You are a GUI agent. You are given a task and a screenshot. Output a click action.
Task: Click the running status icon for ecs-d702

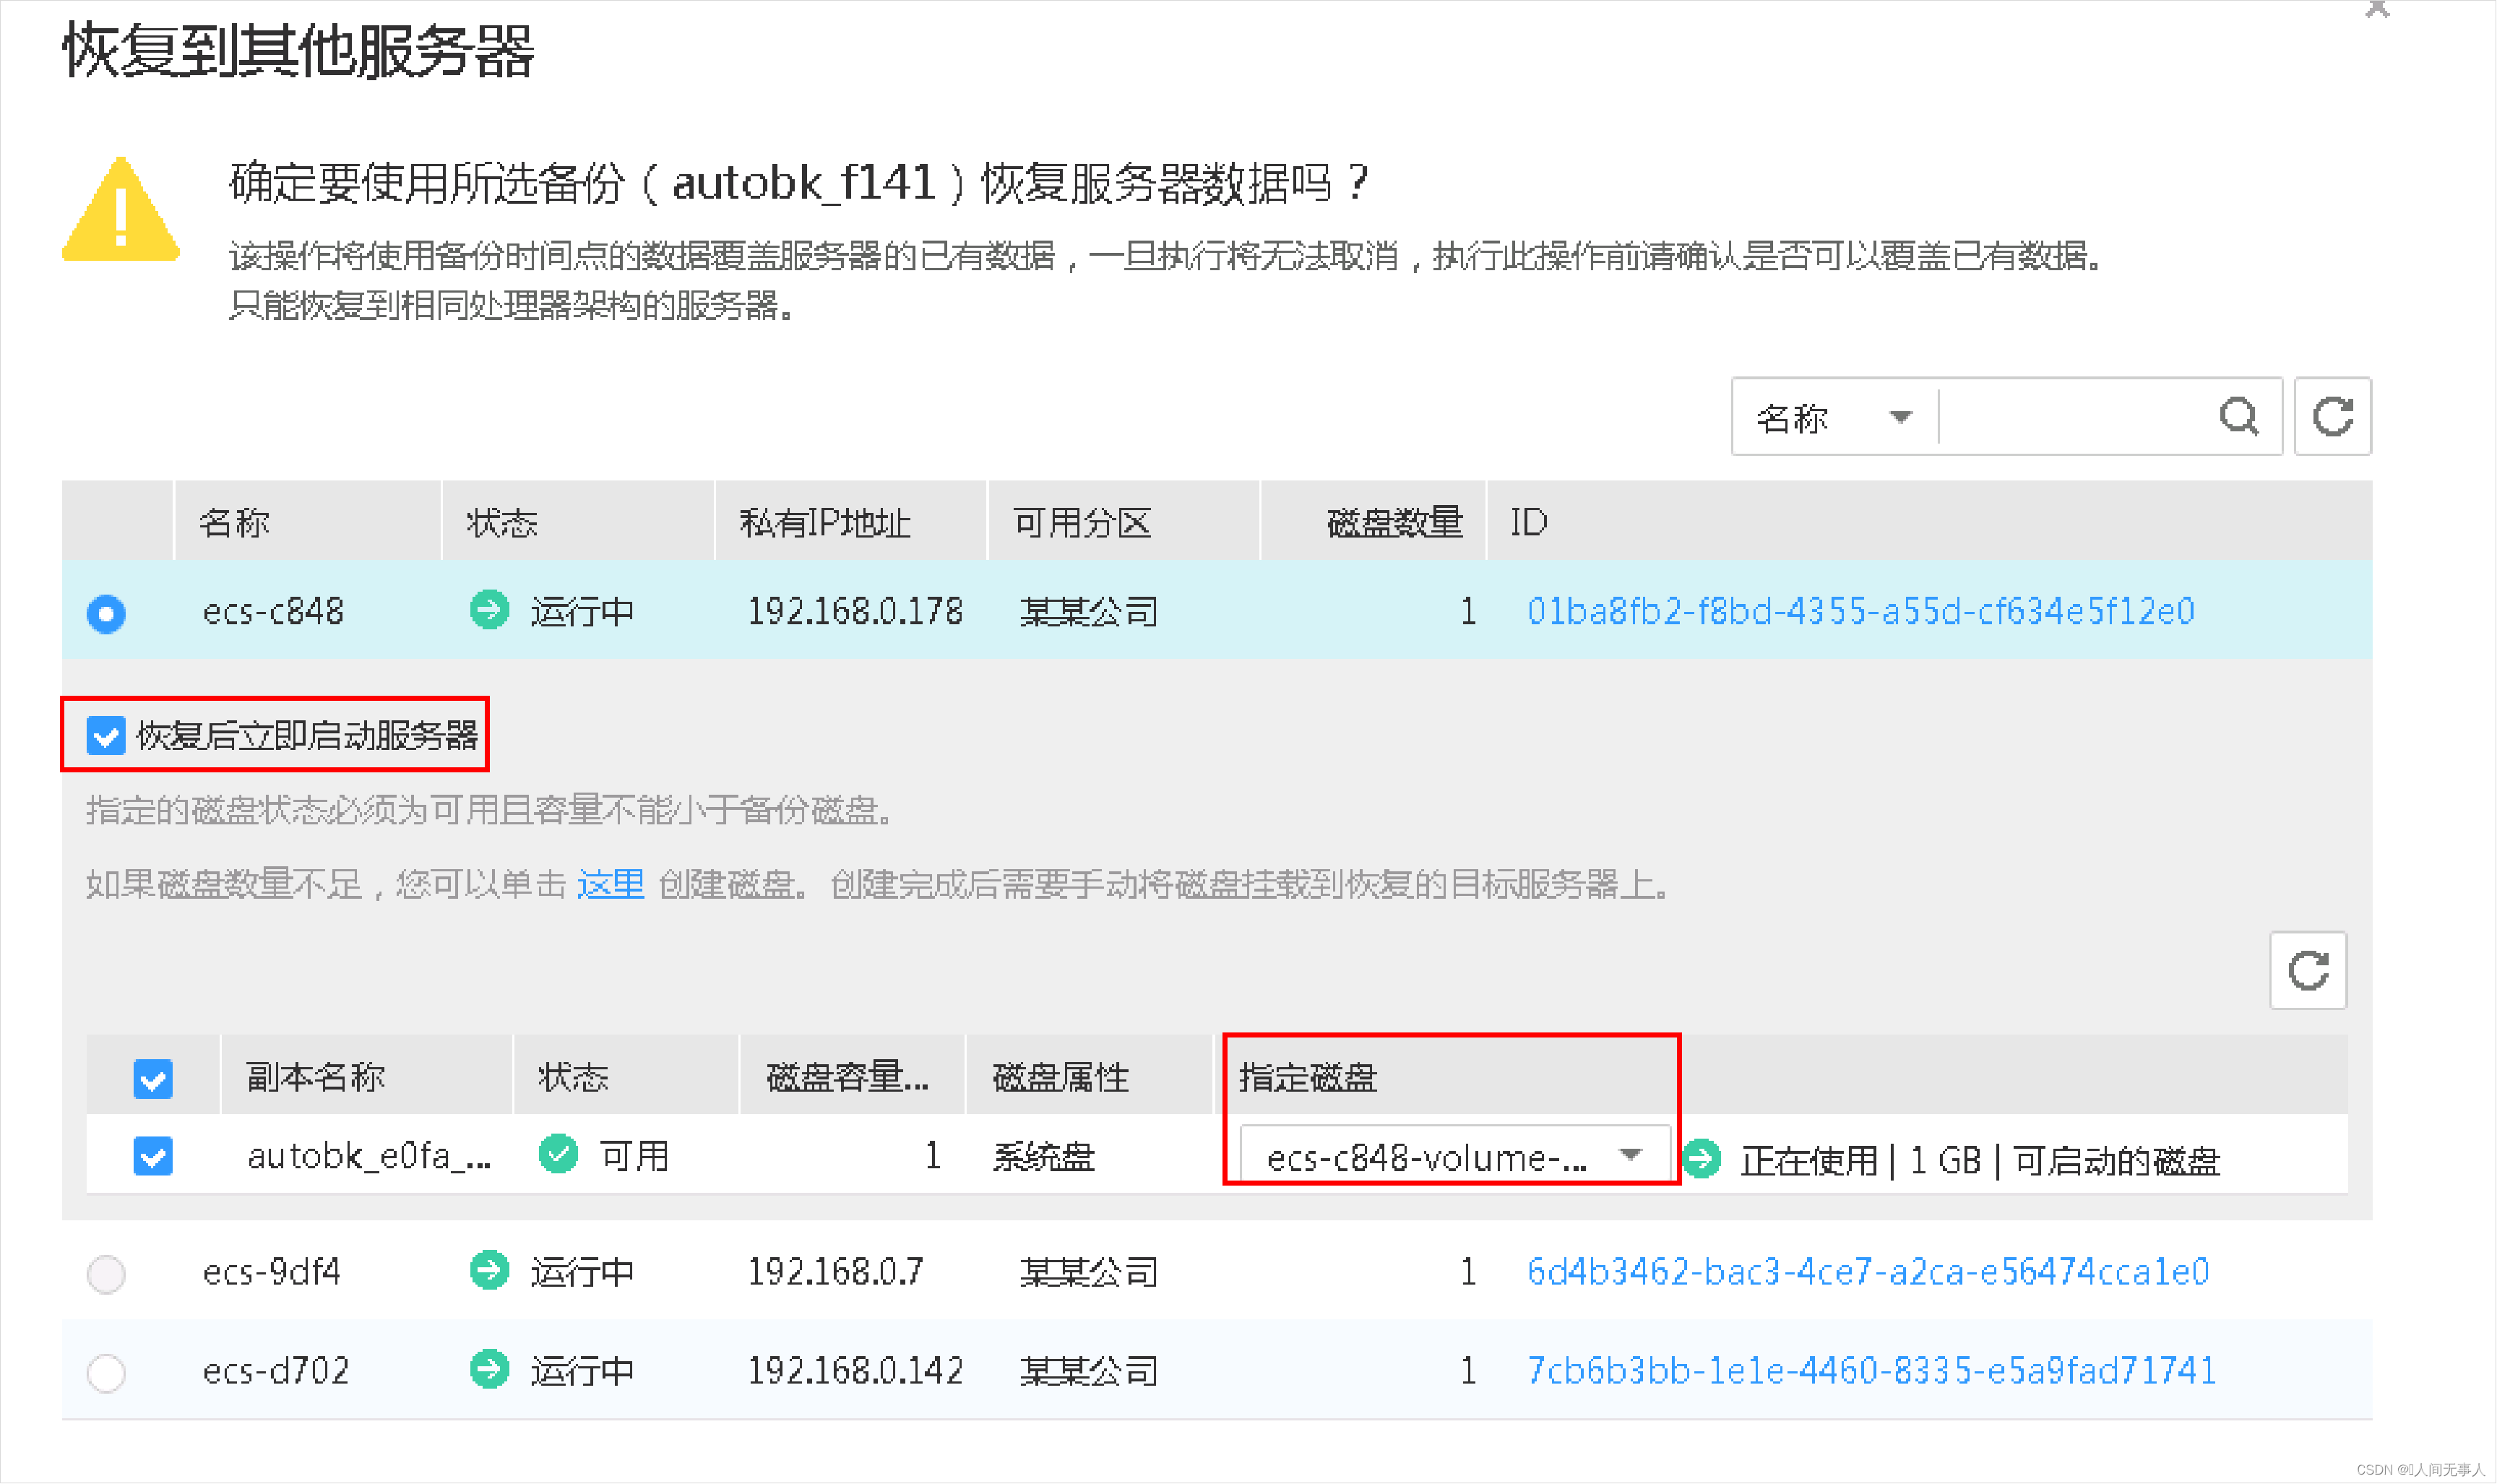coord(489,1369)
